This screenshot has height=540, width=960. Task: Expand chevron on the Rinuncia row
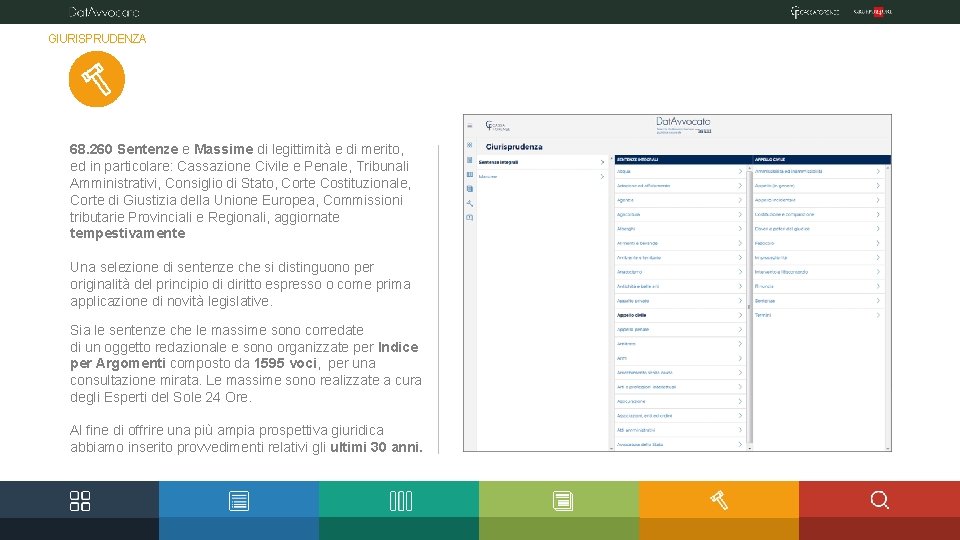click(x=878, y=286)
